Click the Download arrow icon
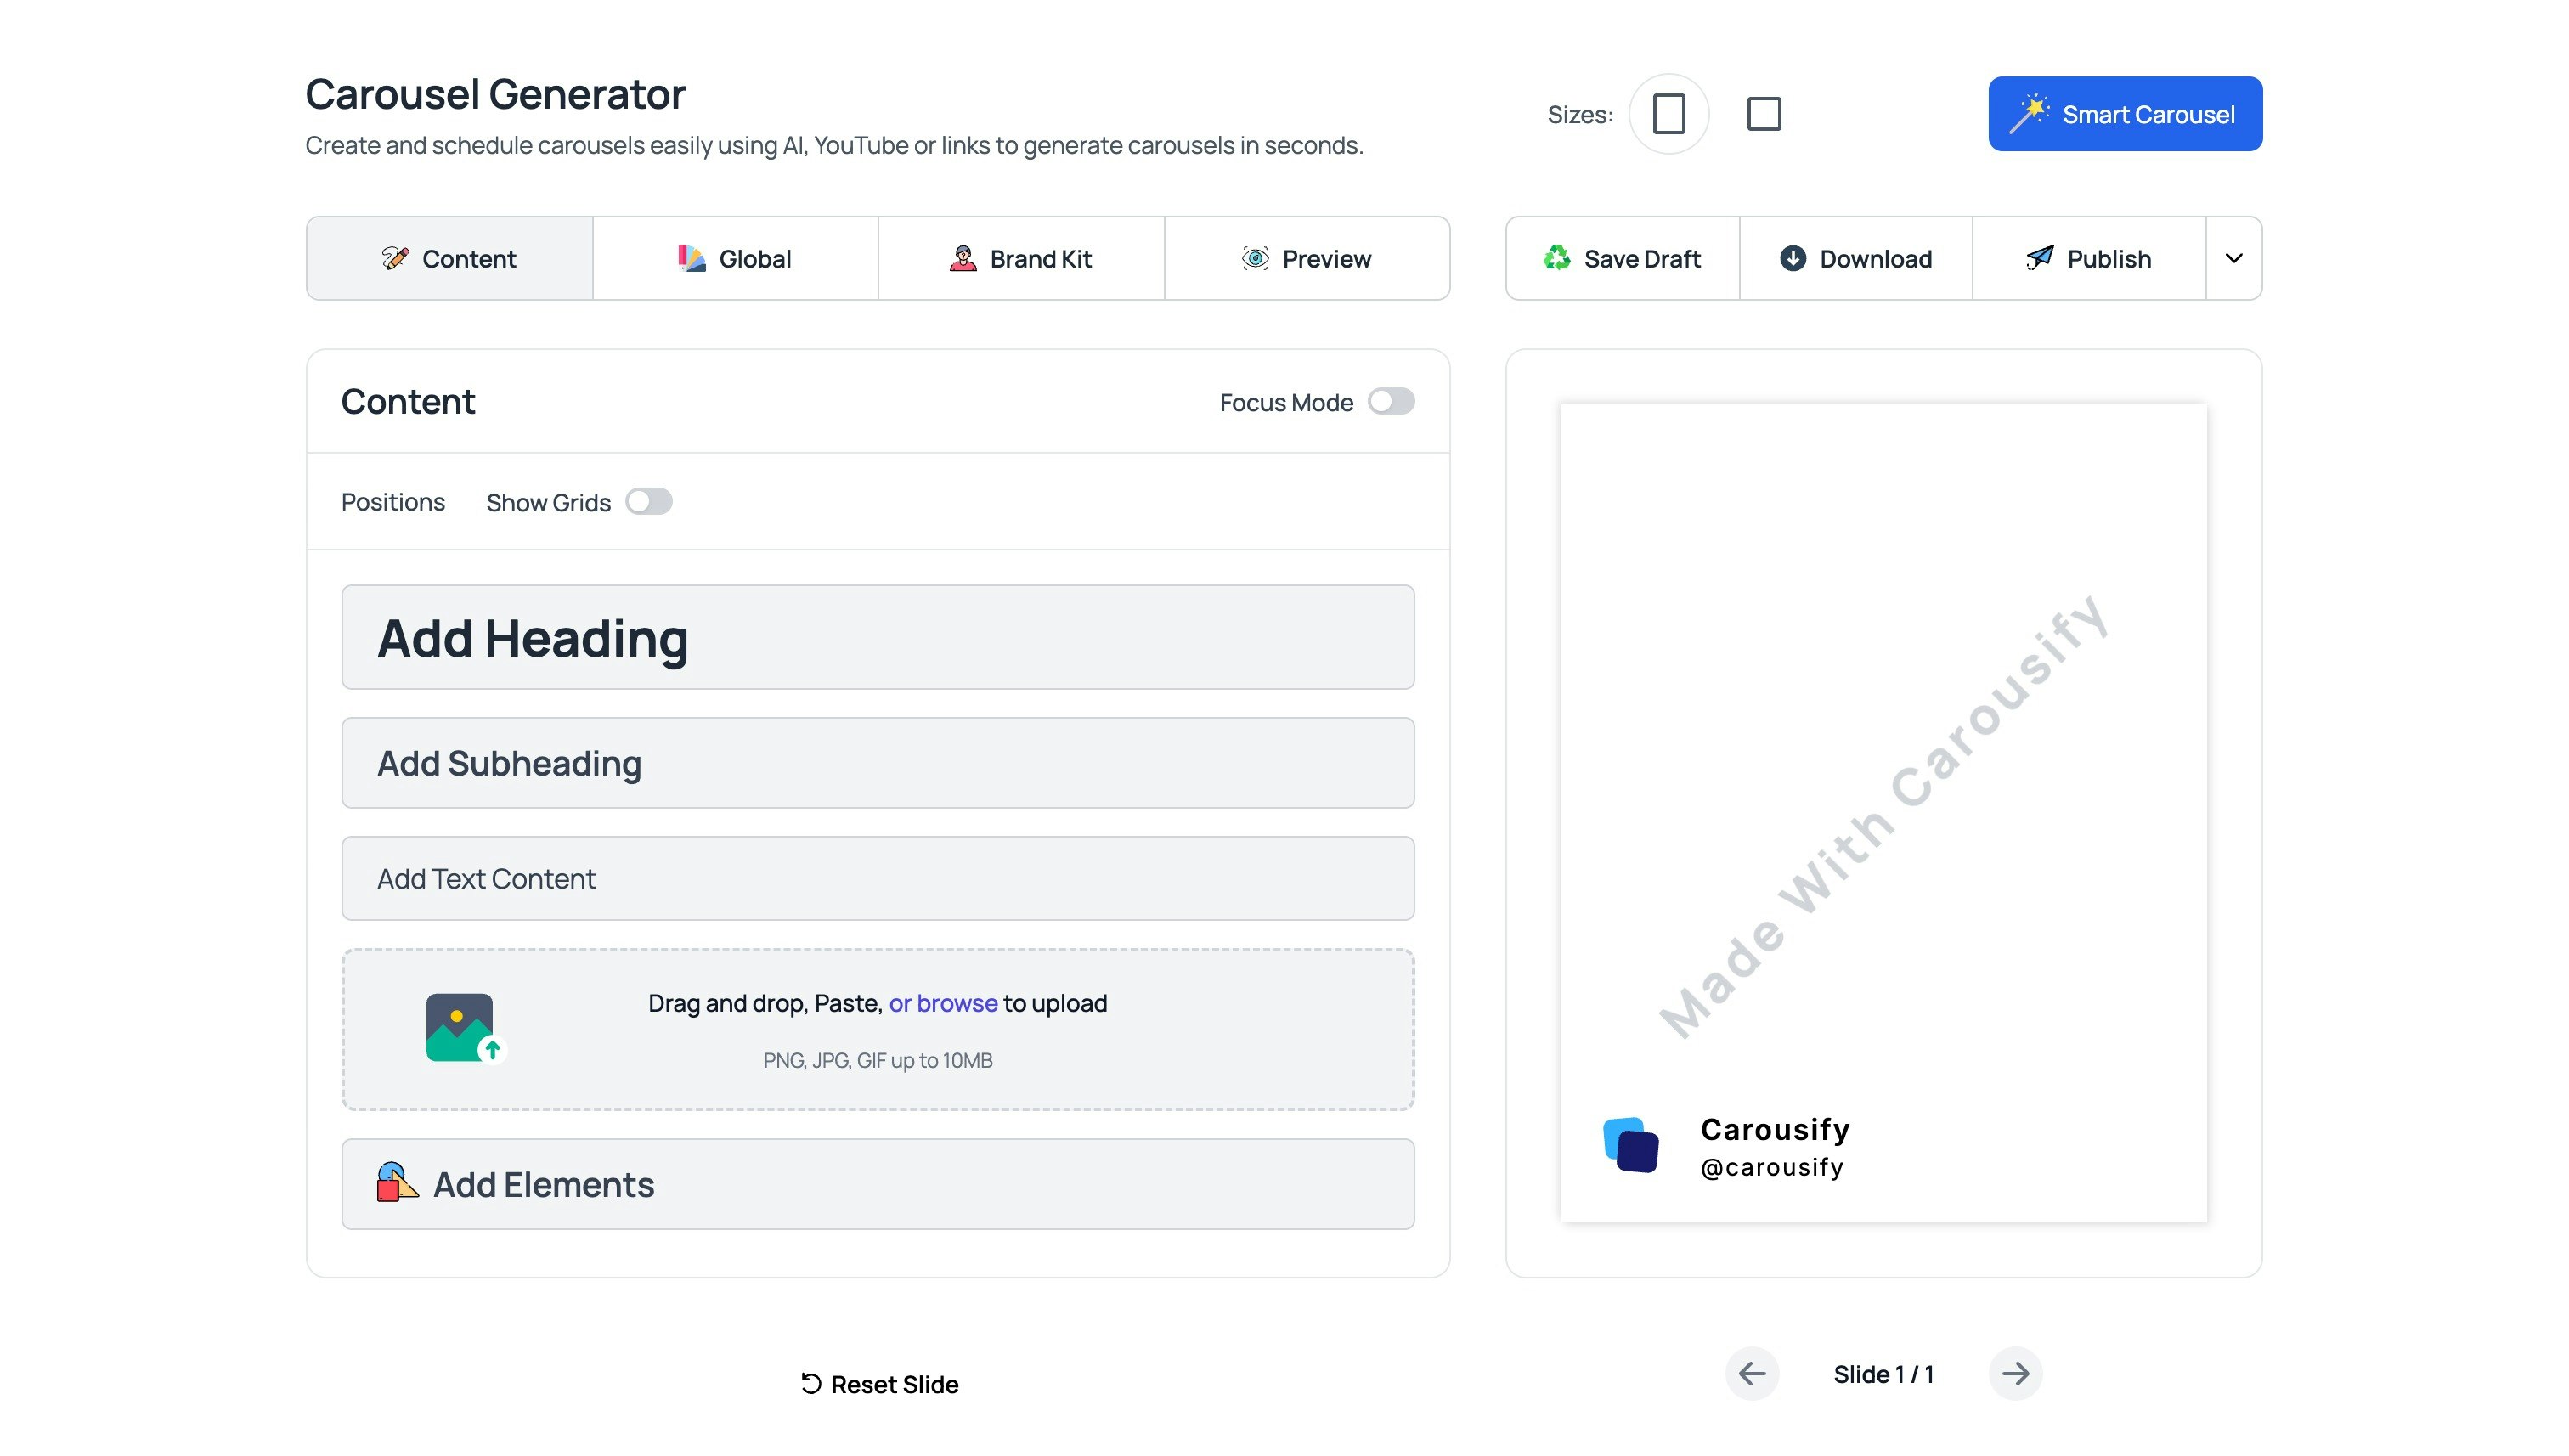2569x1456 pixels. [x=1793, y=258]
